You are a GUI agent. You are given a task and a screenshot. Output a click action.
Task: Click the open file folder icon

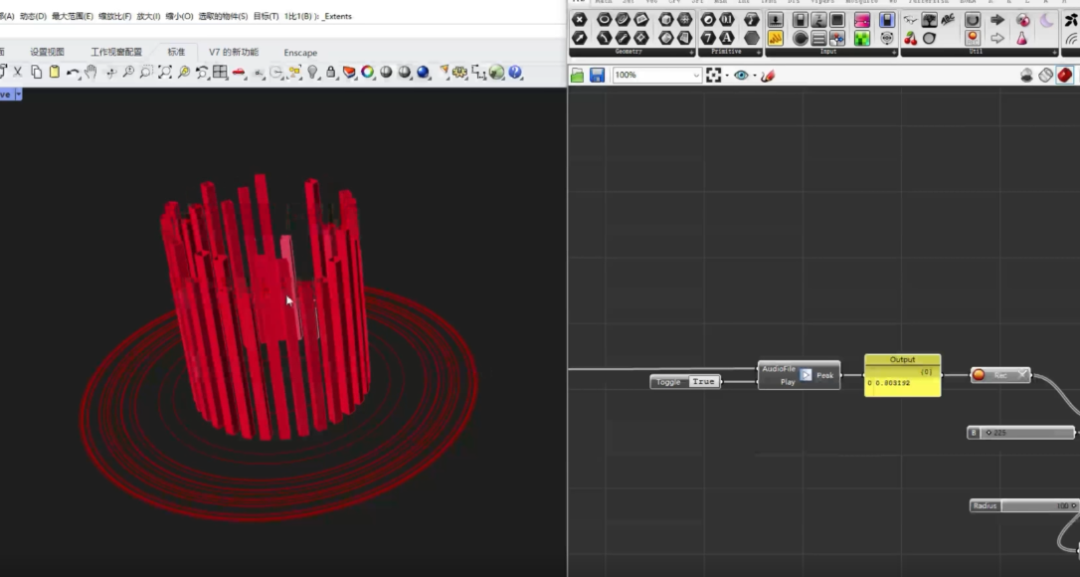point(578,75)
